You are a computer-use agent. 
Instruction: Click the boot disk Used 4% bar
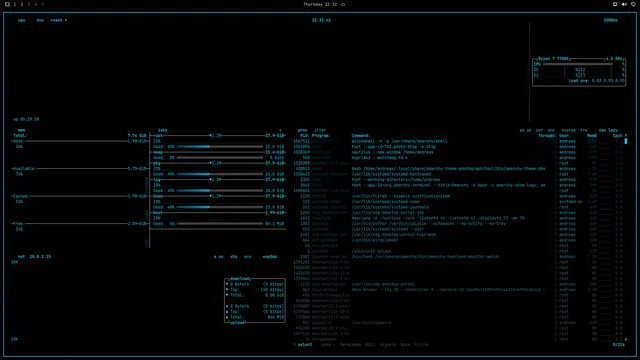220,224
